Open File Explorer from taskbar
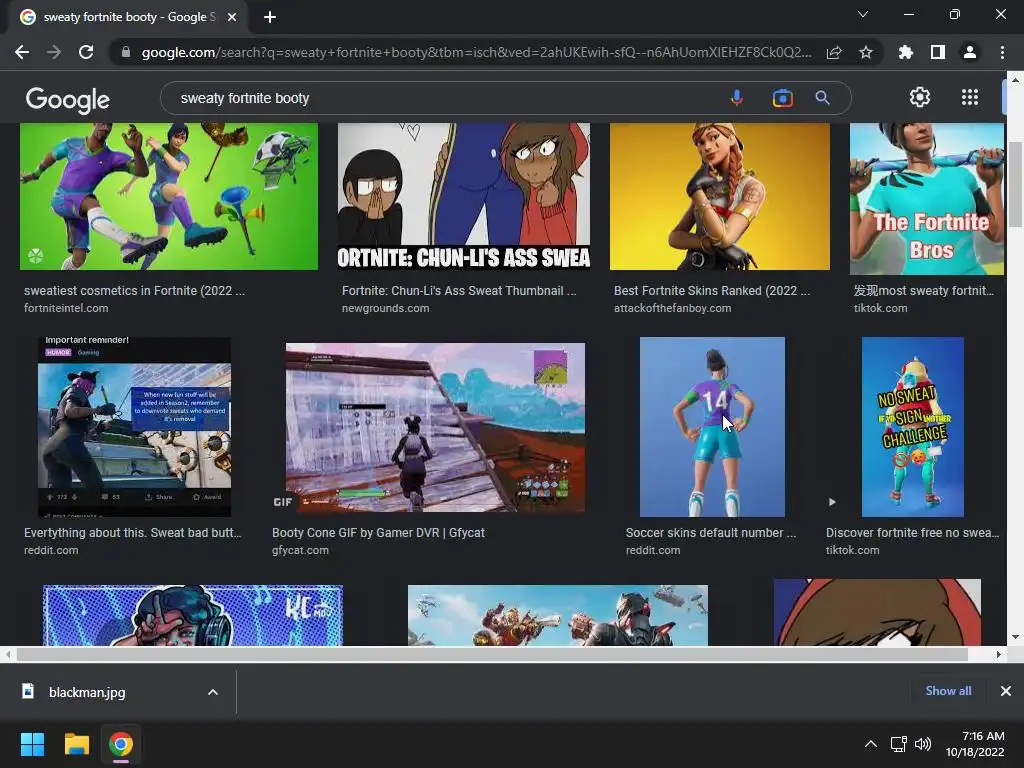 [76, 744]
